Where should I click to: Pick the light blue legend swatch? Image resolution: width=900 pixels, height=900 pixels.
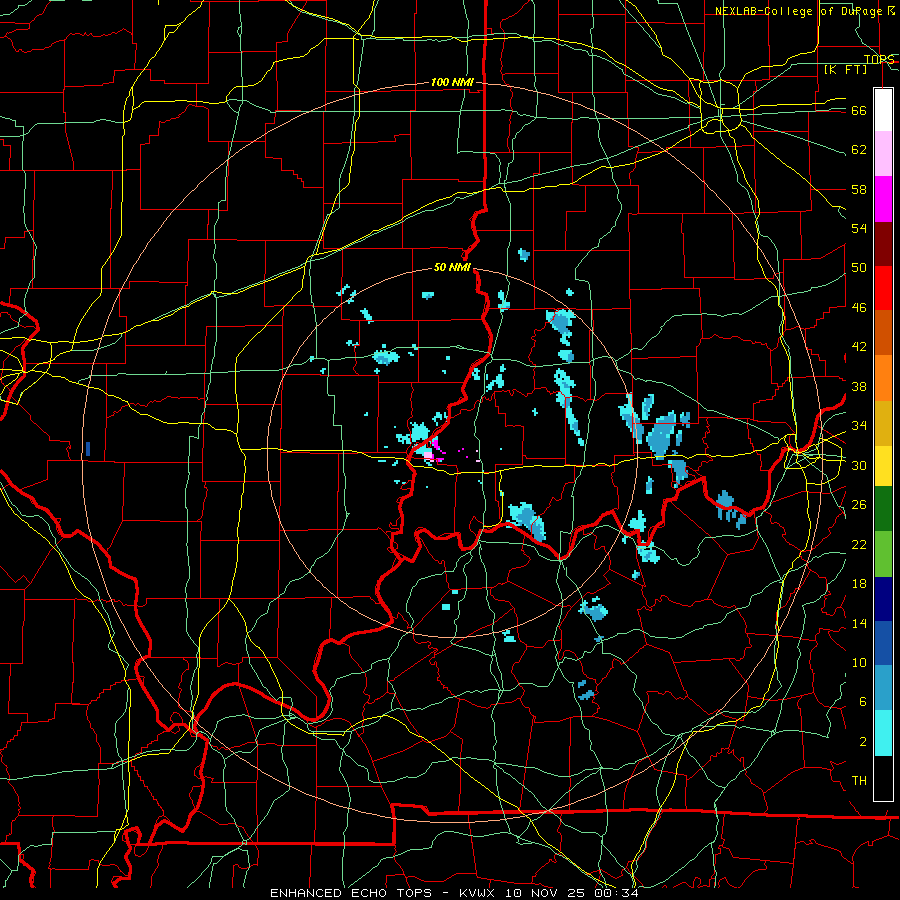pyautogui.click(x=883, y=688)
